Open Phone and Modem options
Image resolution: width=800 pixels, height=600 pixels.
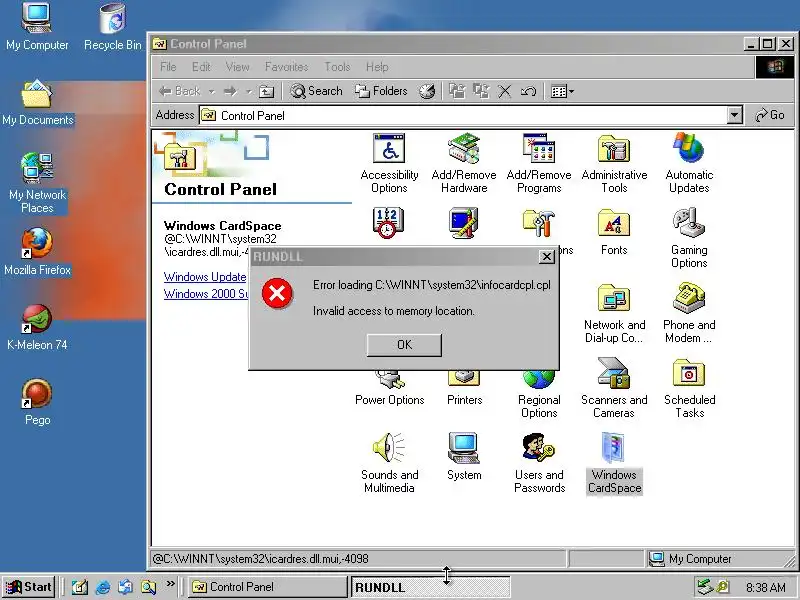tap(689, 313)
